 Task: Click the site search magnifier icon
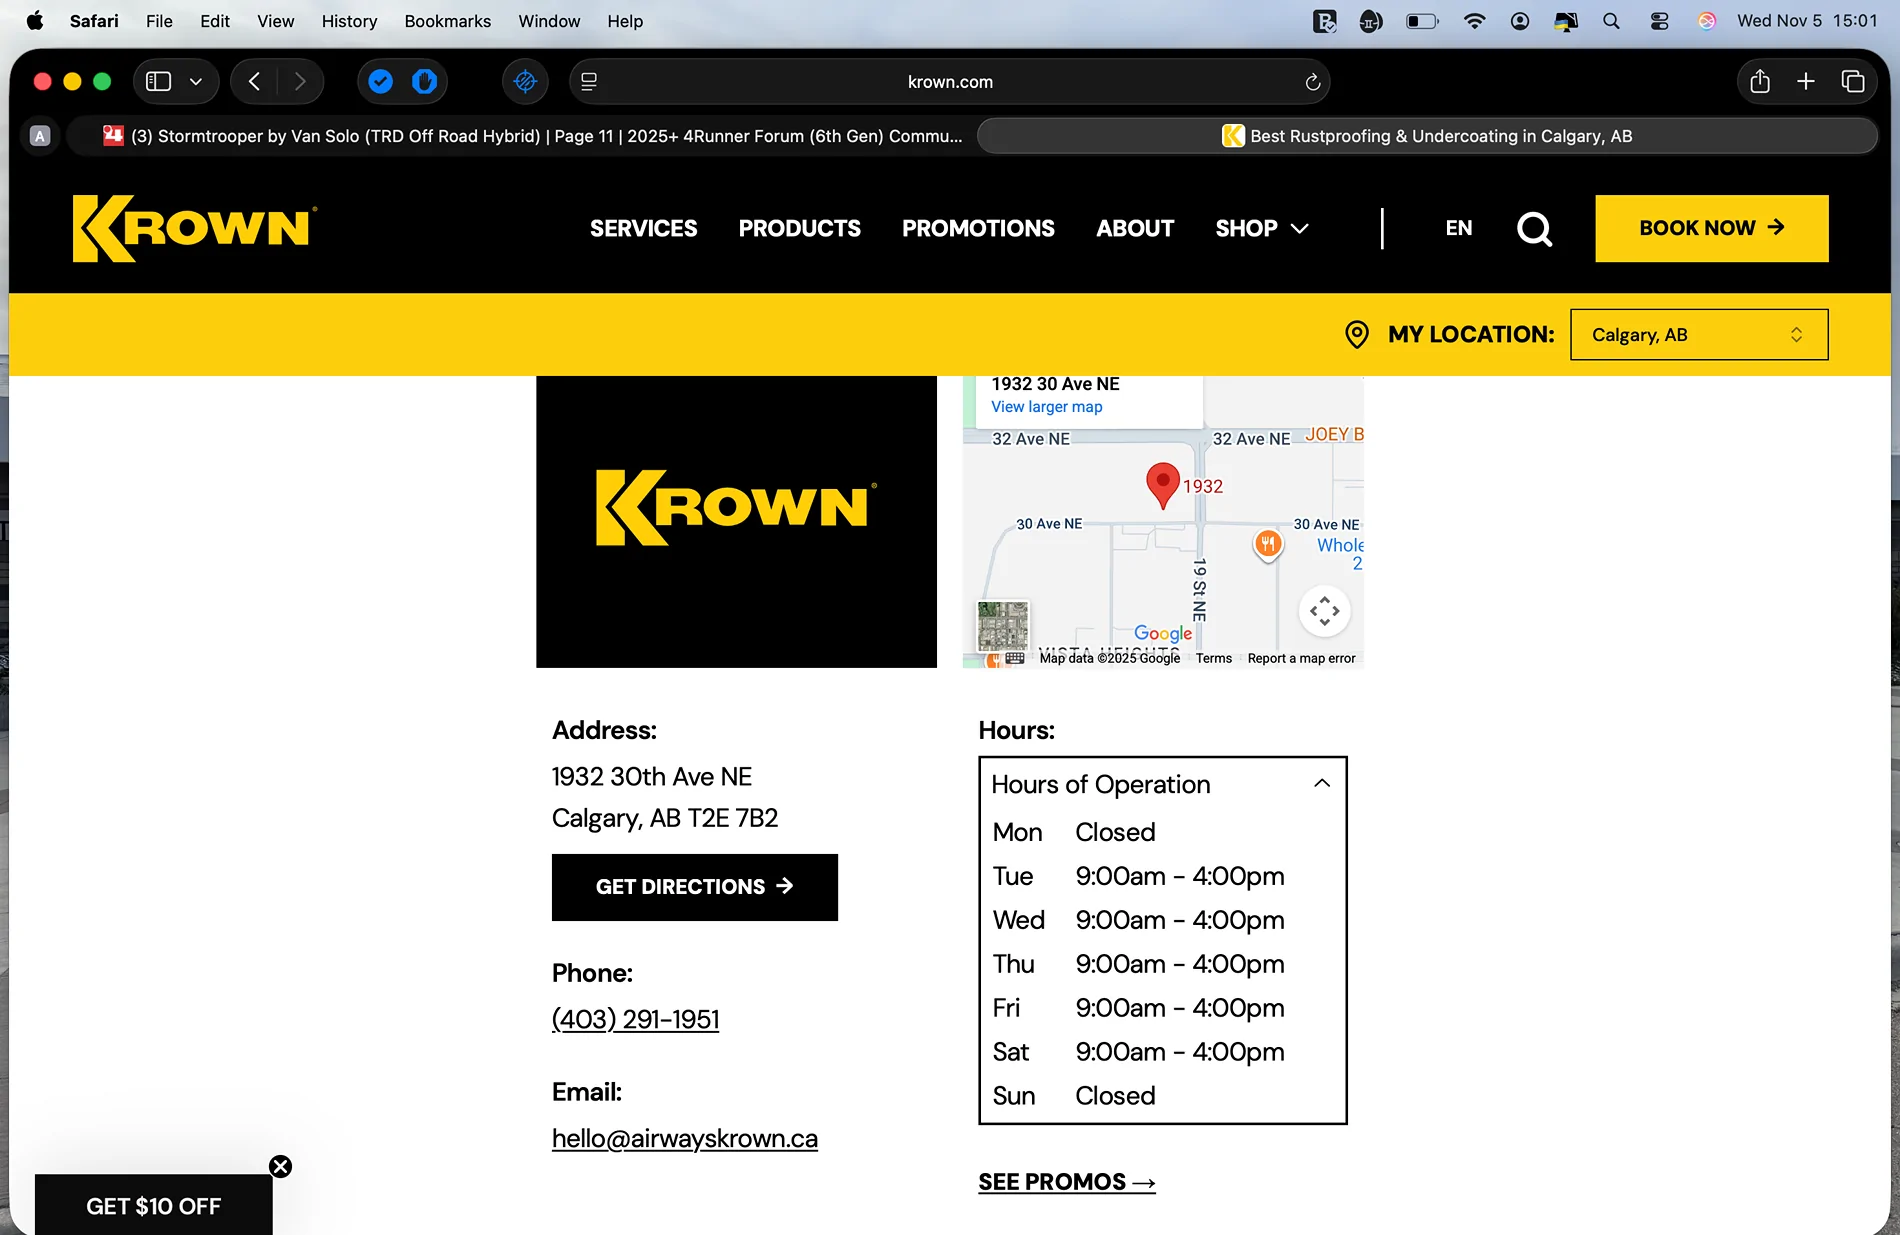1534,229
